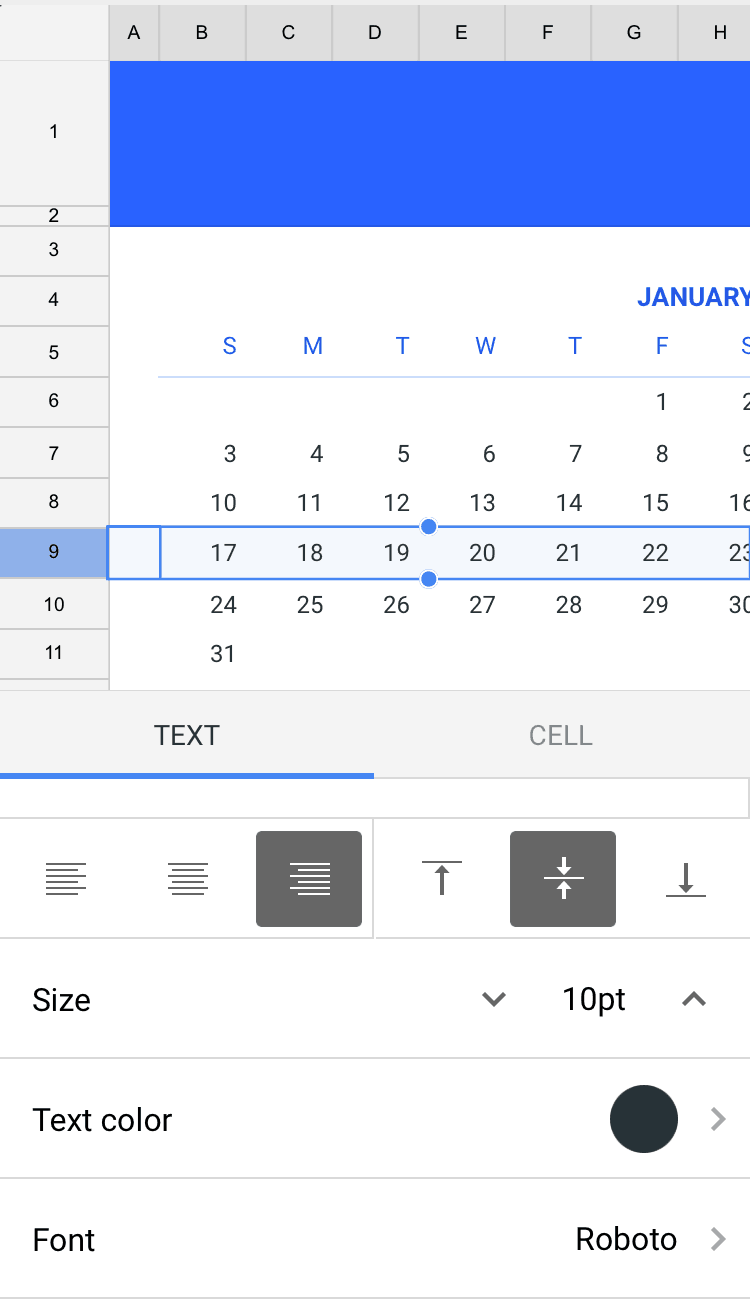This screenshot has height=1299, width=750.
Task: Switch to the CELL tab
Action: click(561, 735)
